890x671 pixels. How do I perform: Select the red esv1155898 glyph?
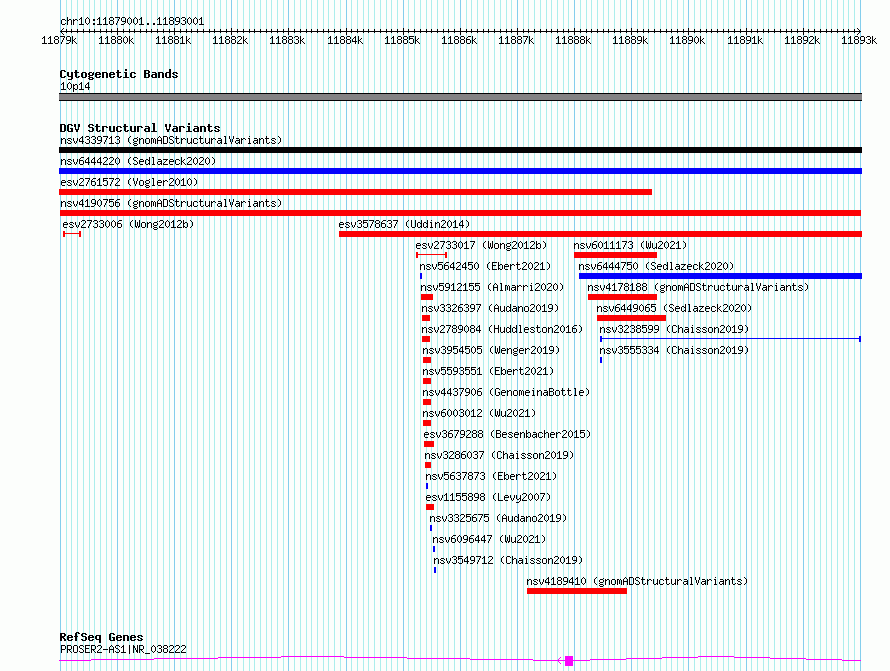pos(430,507)
